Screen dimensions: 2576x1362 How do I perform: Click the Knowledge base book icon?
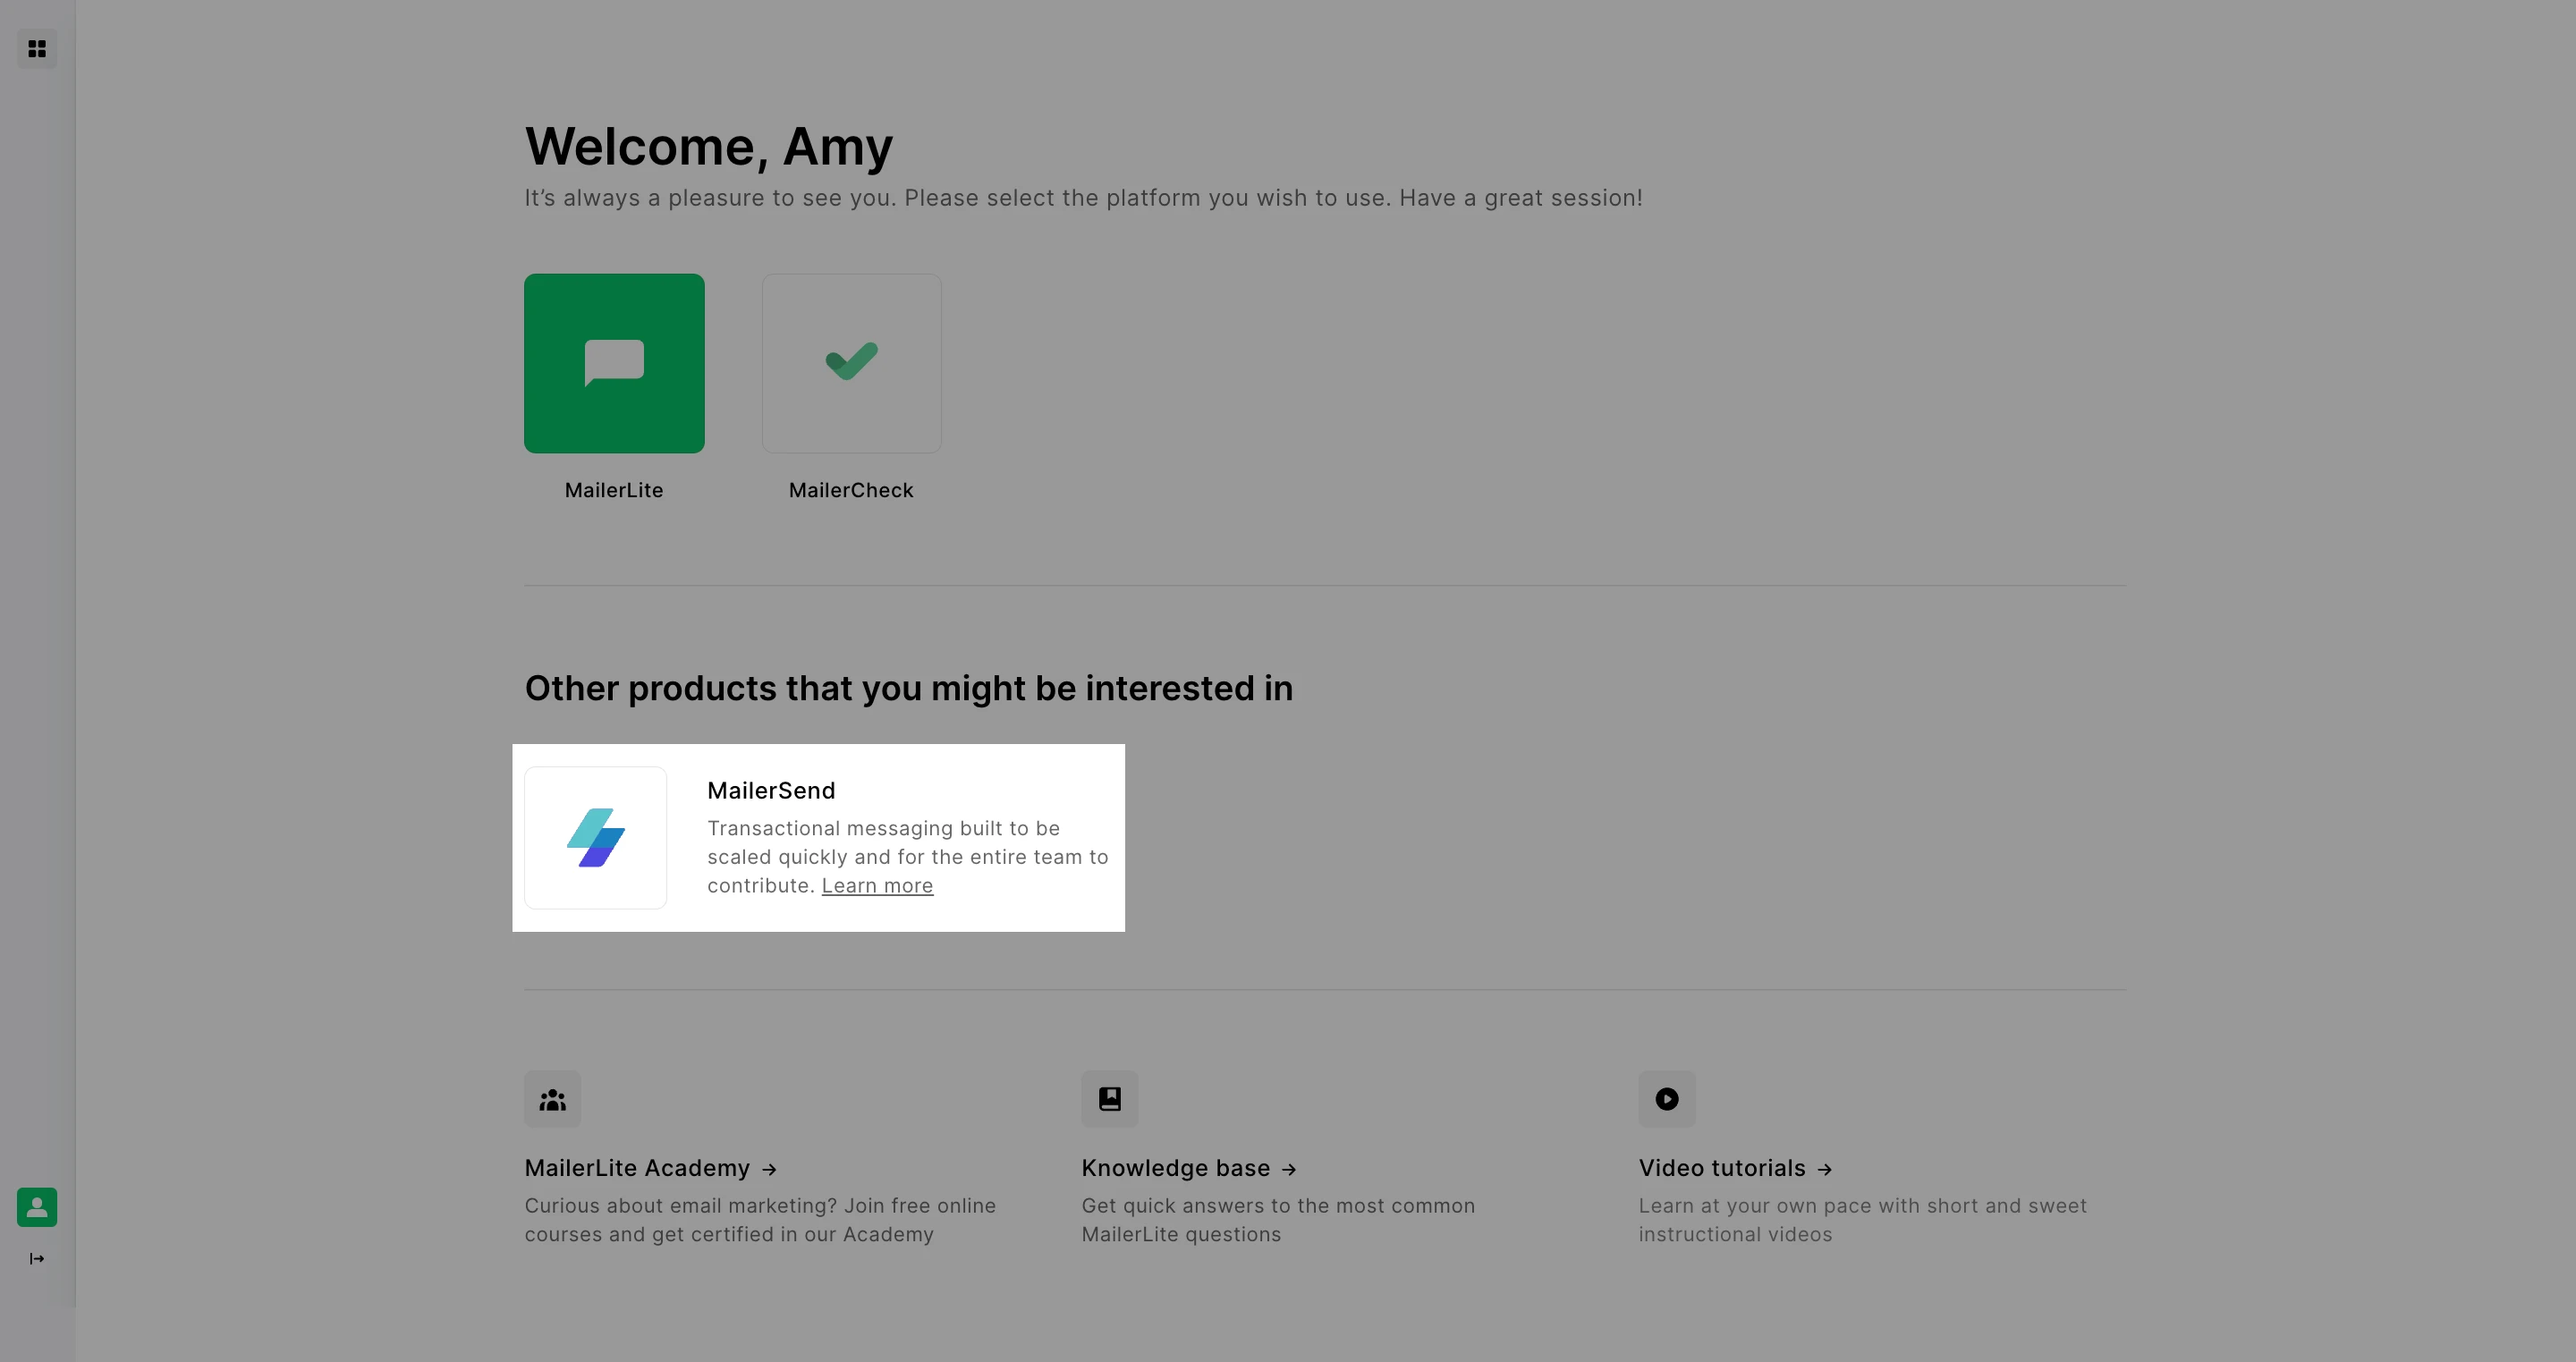1109,1099
